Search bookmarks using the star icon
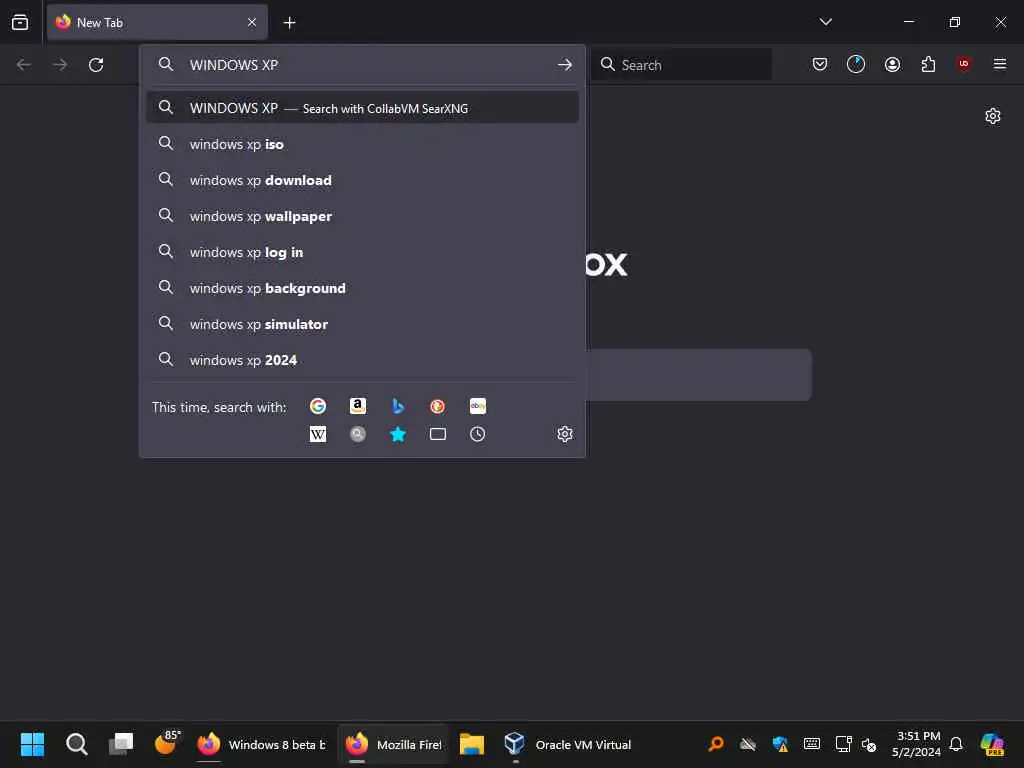 [398, 434]
